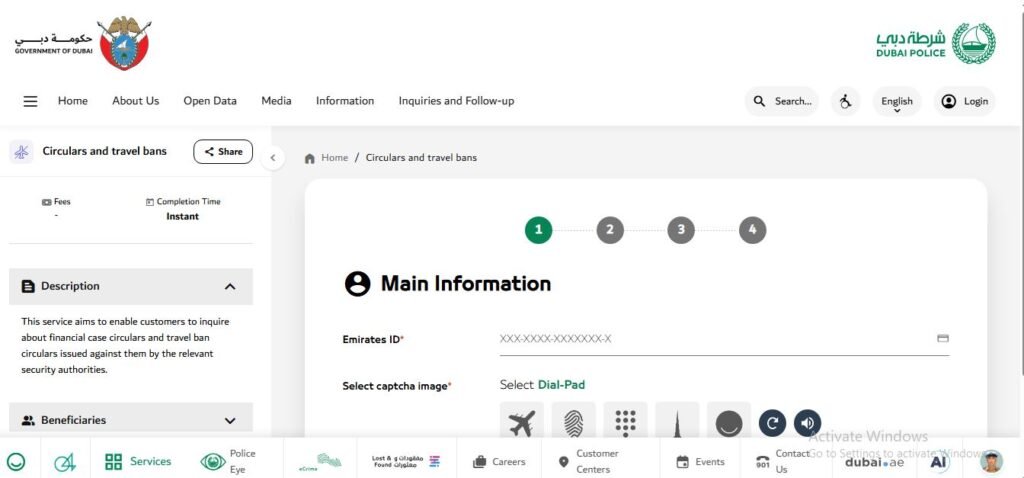Open the Open Data menu

[x=210, y=101]
